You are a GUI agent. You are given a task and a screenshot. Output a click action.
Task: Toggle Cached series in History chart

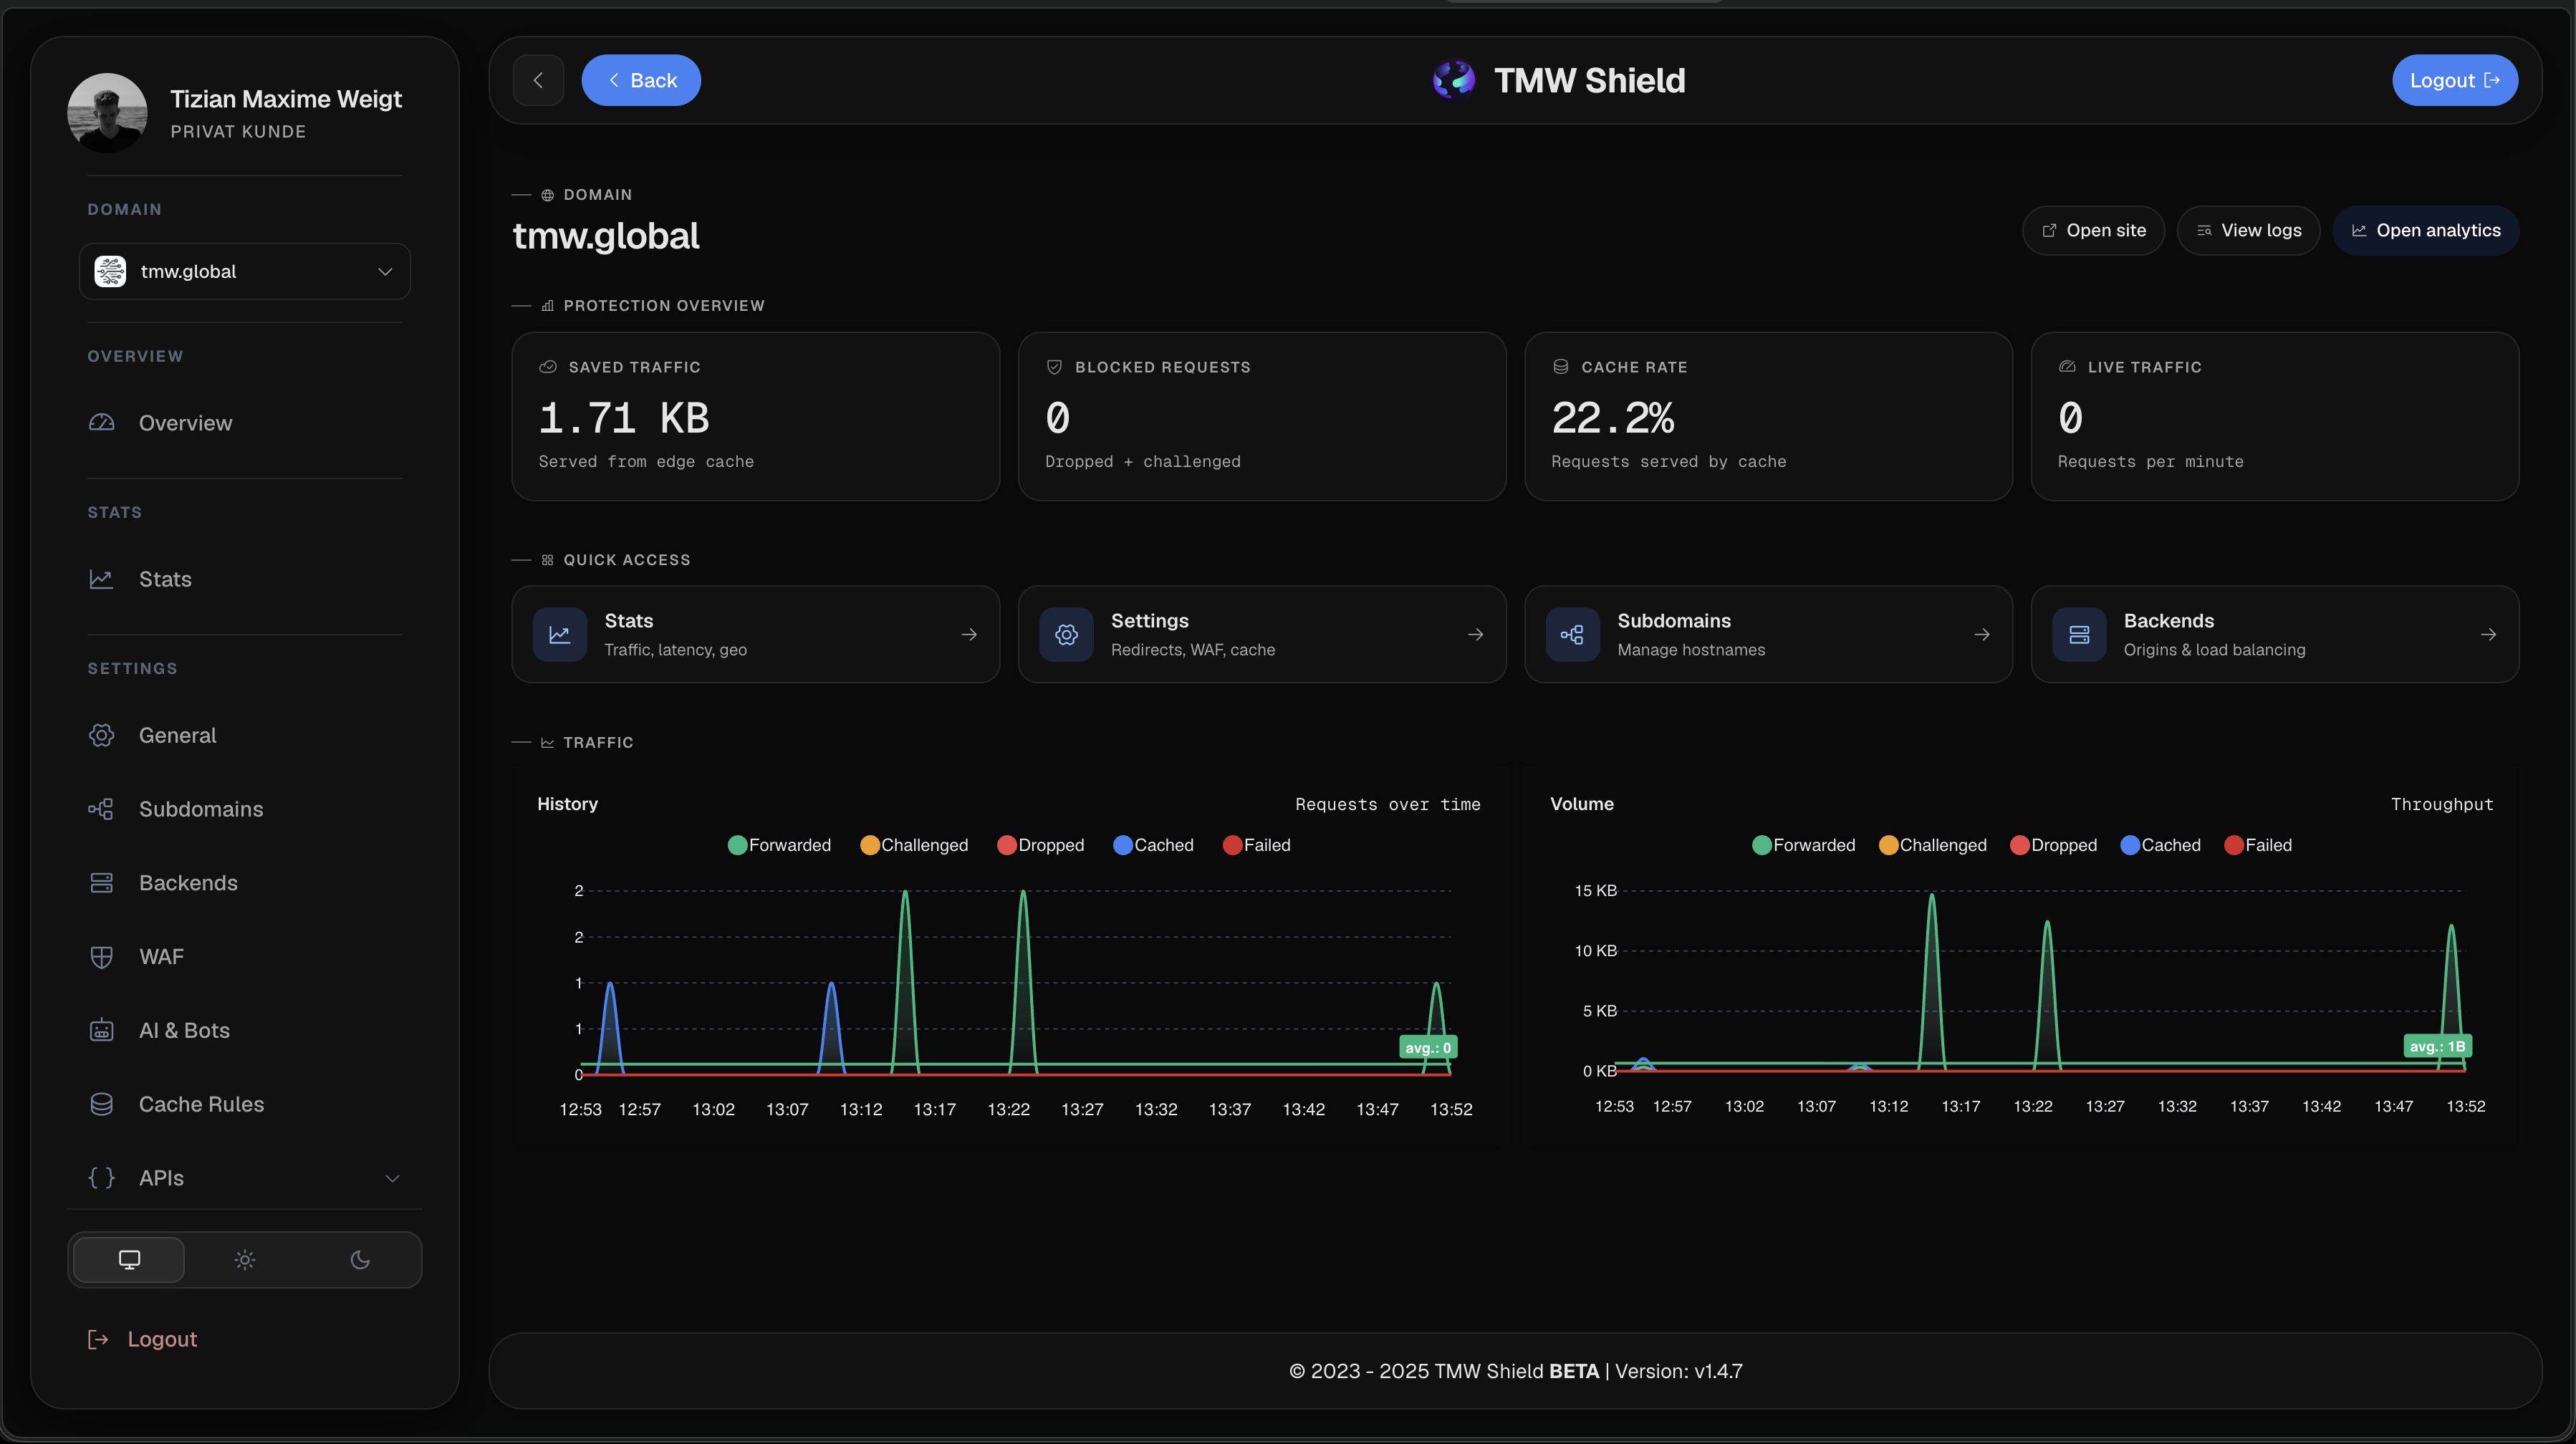(1153, 845)
